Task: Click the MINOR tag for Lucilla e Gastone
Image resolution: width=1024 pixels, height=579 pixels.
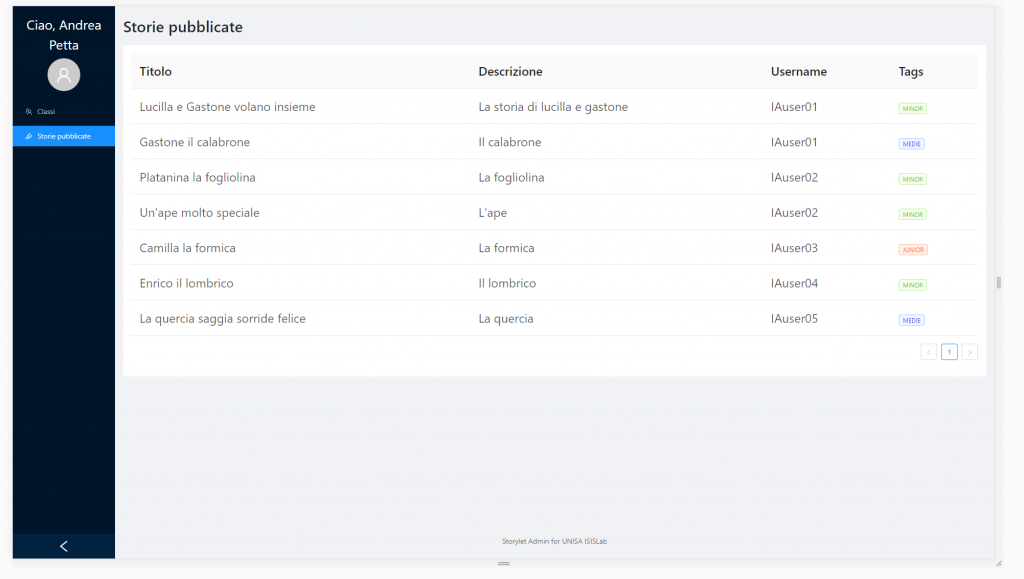Action: point(912,108)
